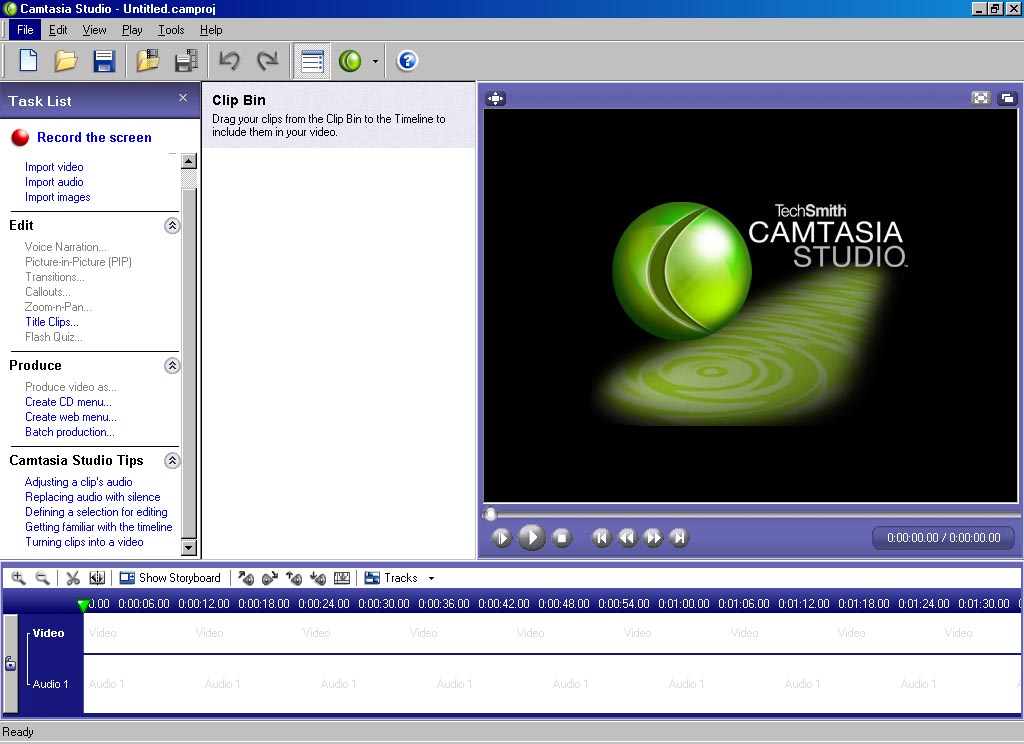
Task: Save the project with the floppy disk icon
Action: 104,61
